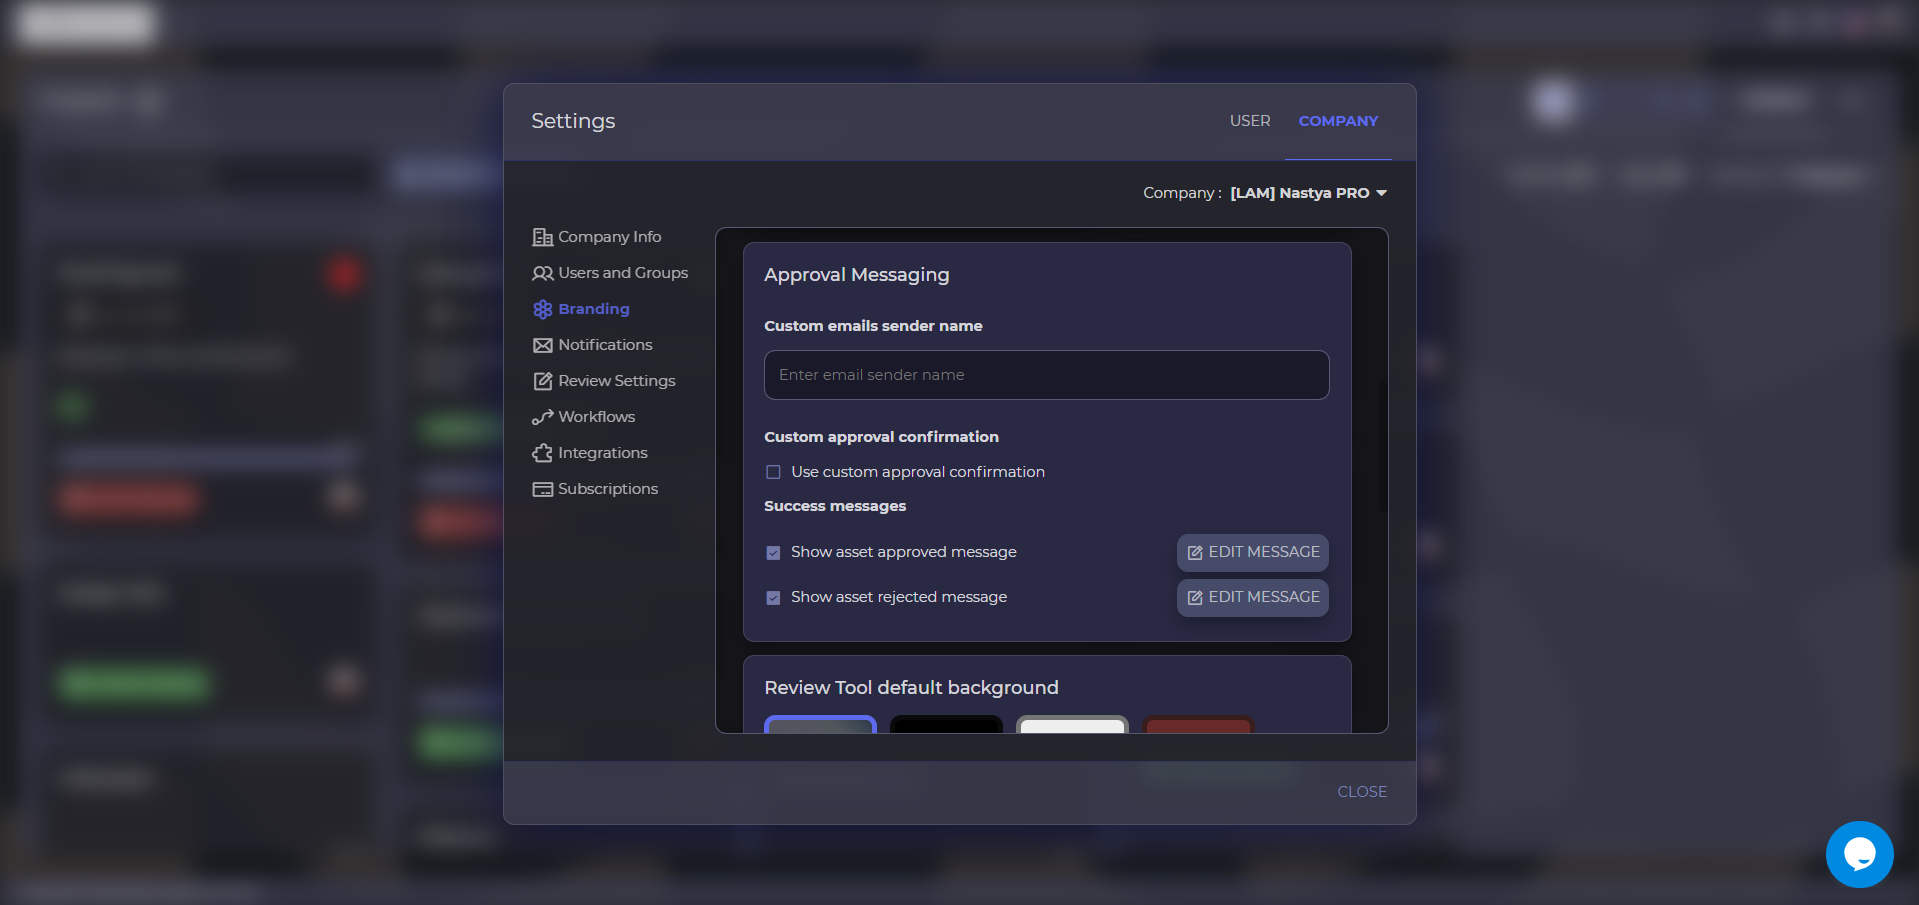
Task: Pick the black background swatch
Action: pos(946,725)
